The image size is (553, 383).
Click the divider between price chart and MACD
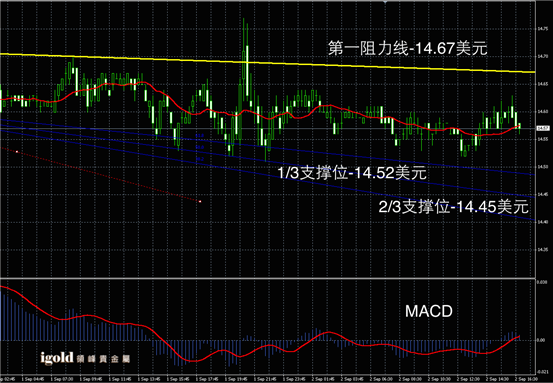click(x=268, y=278)
